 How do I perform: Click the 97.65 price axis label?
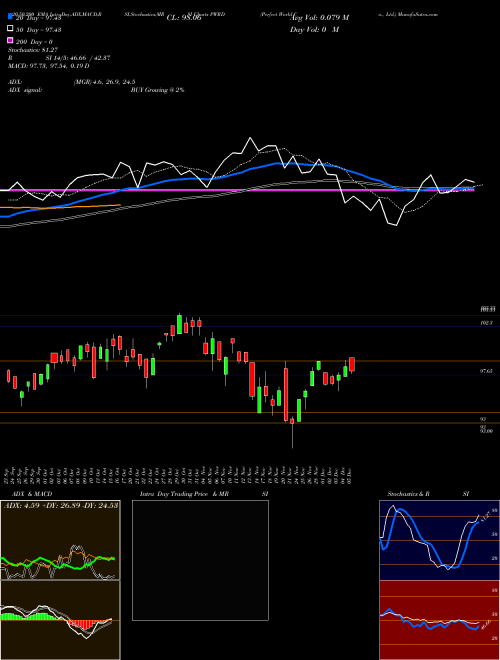click(487, 371)
